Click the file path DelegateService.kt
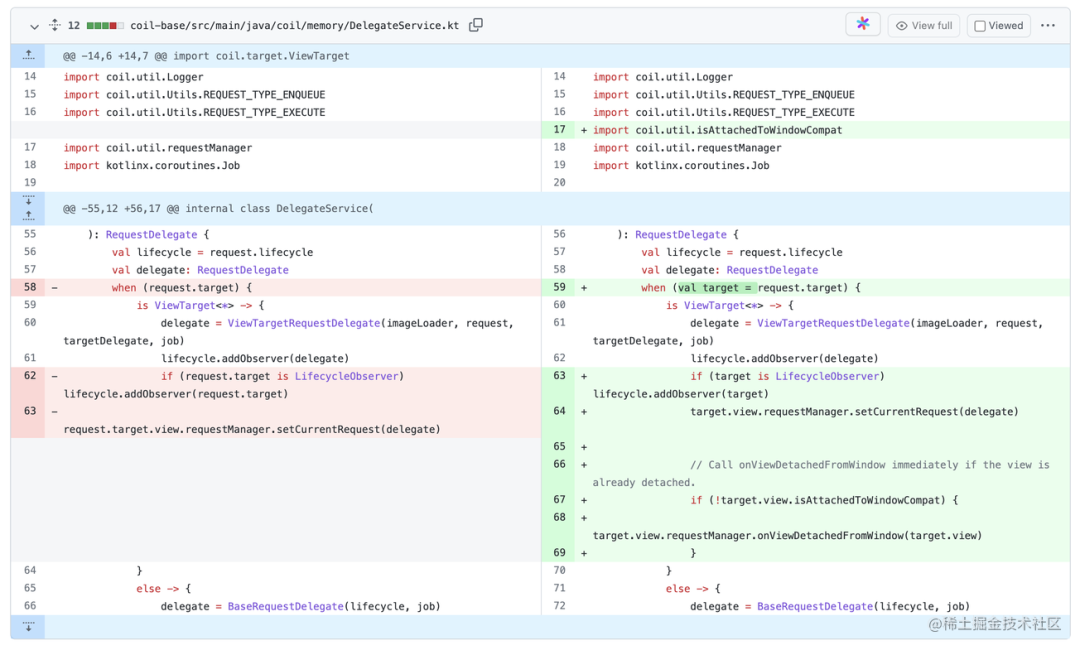Viewport: 1080px width, 650px height. click(x=294, y=25)
